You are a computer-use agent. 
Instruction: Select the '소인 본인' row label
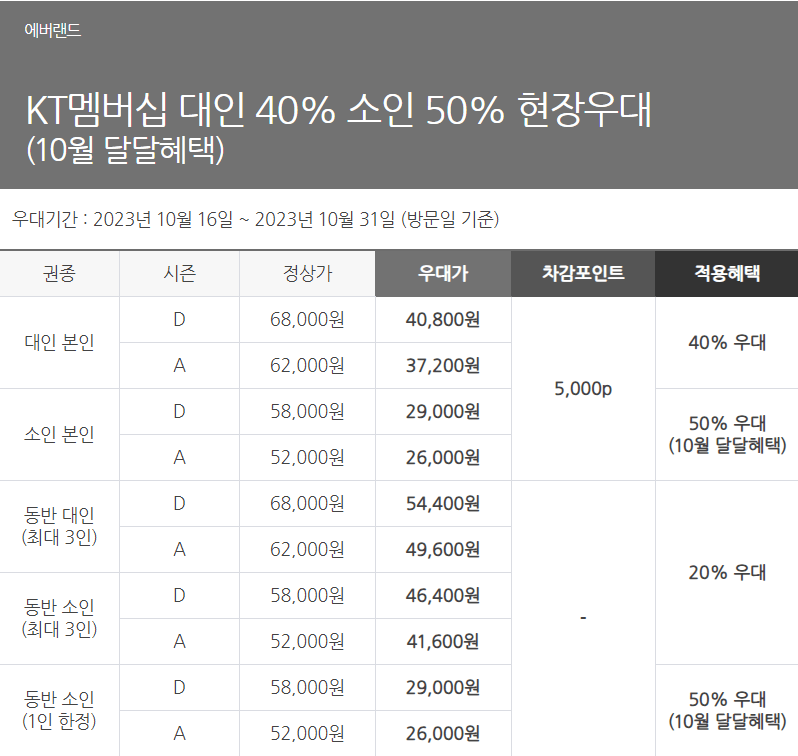(x=60, y=434)
